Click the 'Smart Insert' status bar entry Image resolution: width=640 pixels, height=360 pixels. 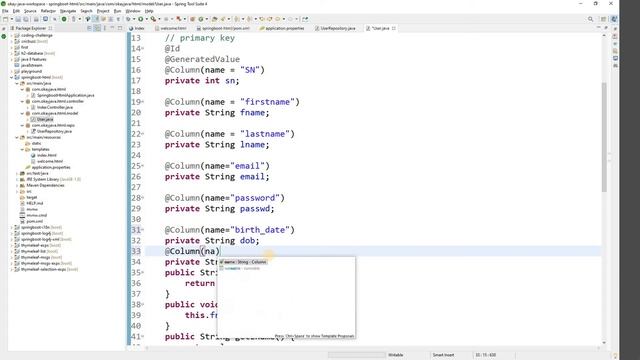tap(443, 355)
